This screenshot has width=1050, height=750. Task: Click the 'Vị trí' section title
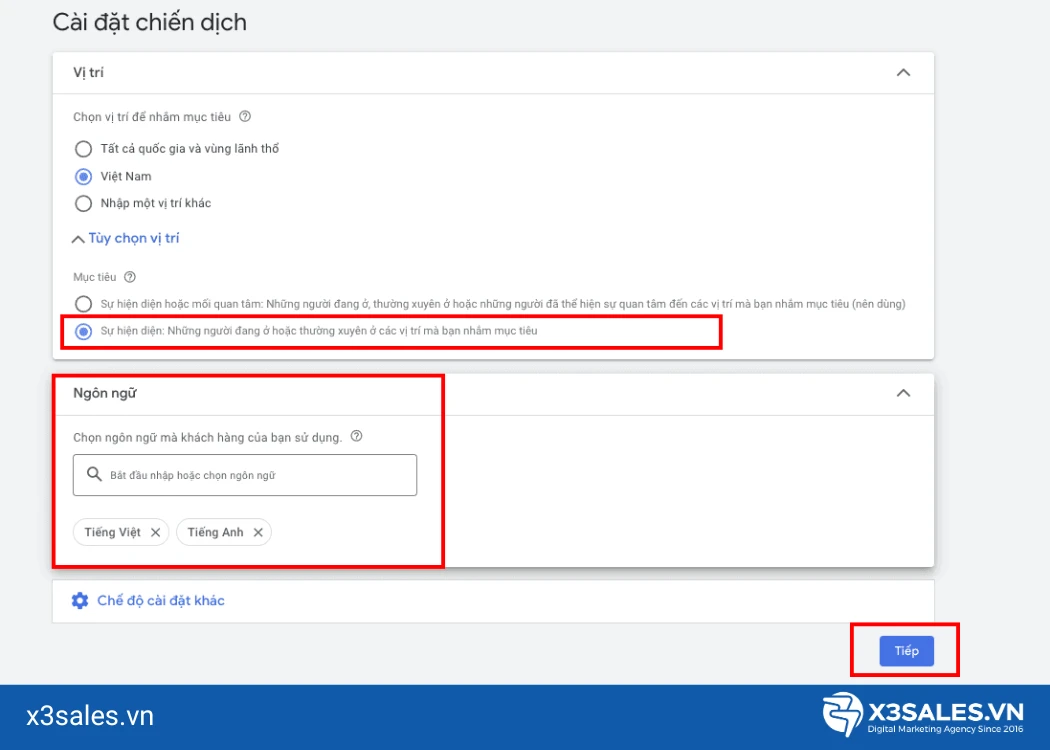point(88,72)
